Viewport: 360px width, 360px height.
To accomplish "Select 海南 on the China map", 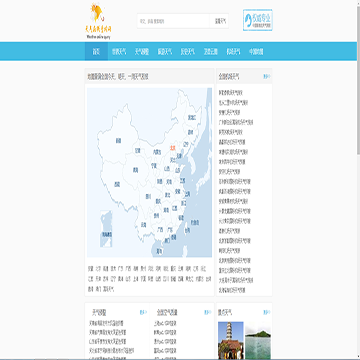I will point(159,252).
